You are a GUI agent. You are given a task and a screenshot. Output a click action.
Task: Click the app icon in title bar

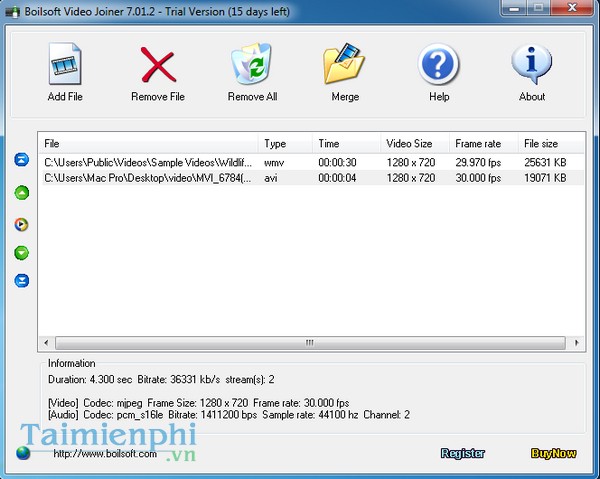click(12, 12)
